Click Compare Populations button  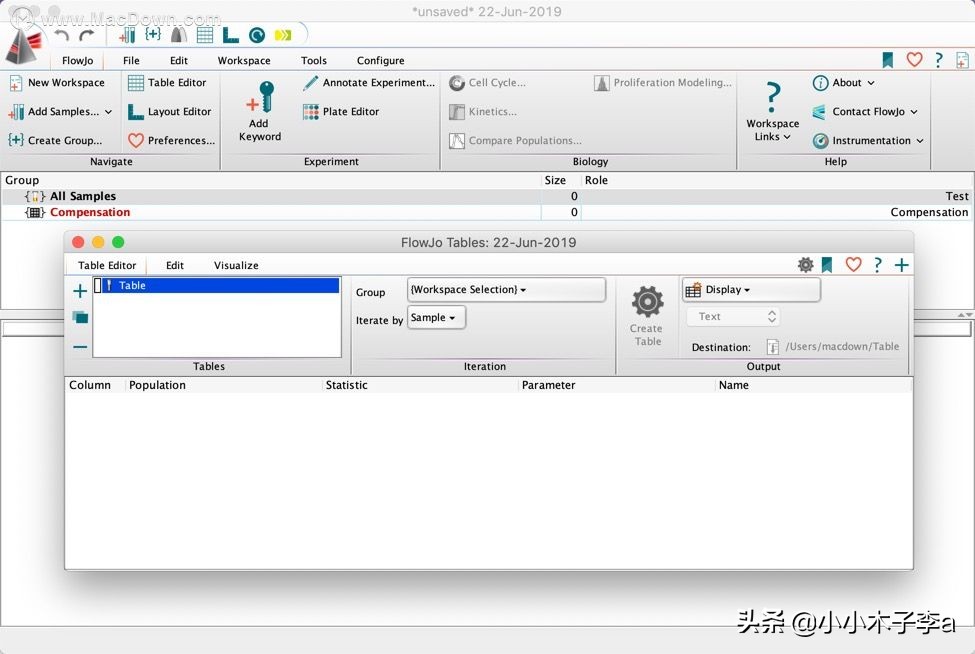click(x=515, y=140)
